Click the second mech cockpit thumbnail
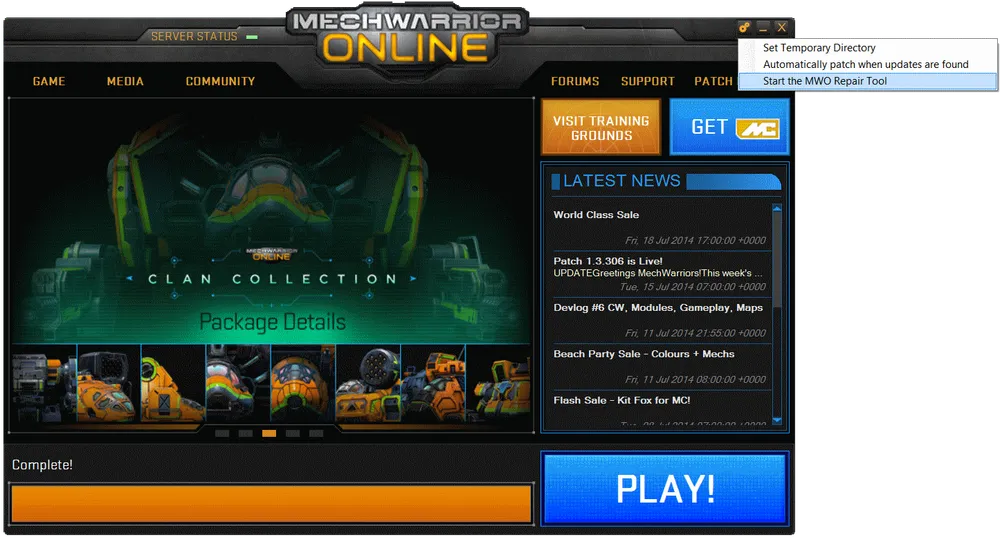 (x=109, y=383)
